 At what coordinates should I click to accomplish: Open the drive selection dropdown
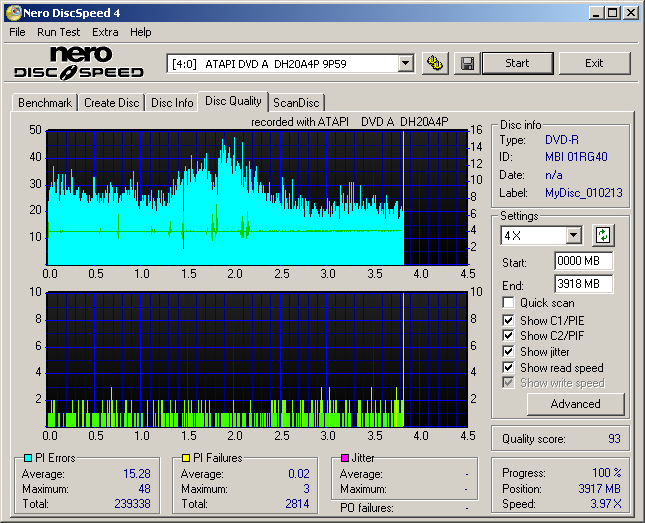(406, 63)
